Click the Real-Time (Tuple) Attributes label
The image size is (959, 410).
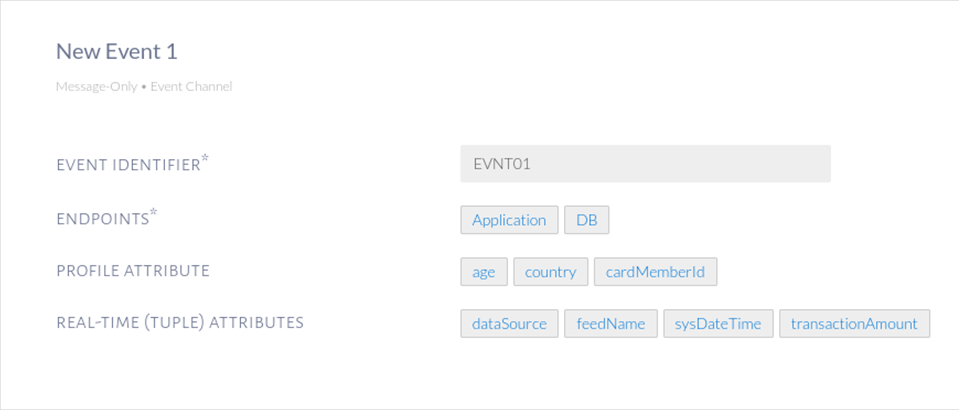point(180,323)
